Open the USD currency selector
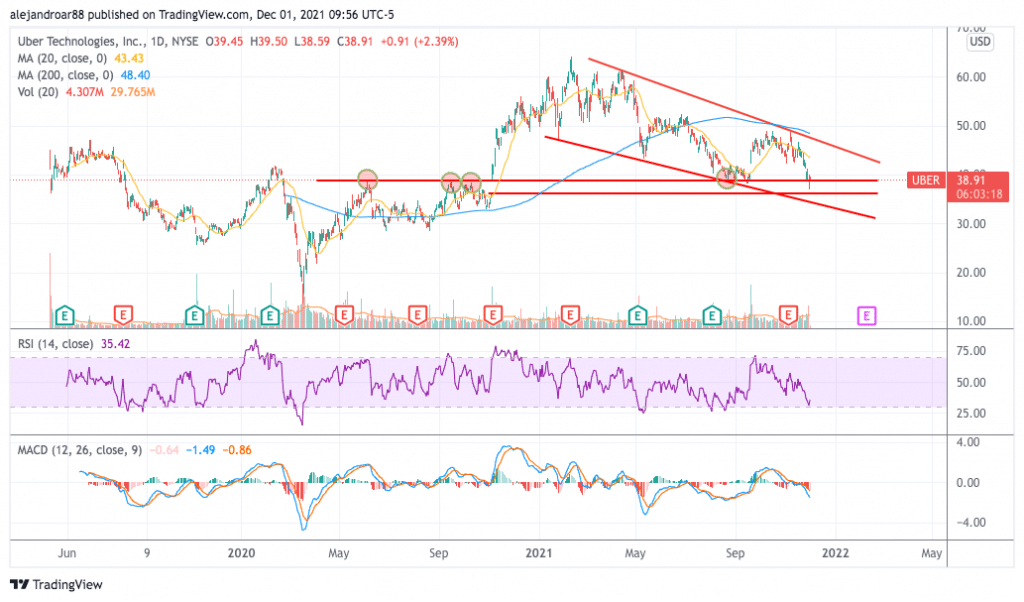Viewport: 1024px width, 602px height. click(980, 42)
